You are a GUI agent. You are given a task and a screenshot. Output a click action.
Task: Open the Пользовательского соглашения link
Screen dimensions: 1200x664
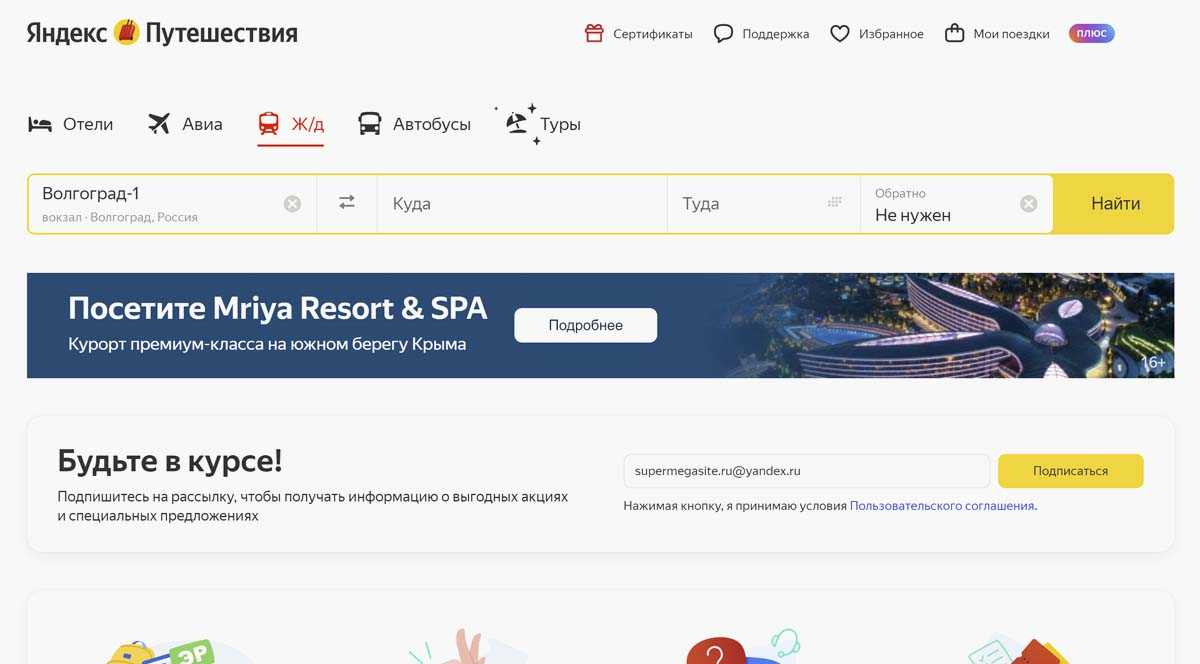tap(942, 506)
